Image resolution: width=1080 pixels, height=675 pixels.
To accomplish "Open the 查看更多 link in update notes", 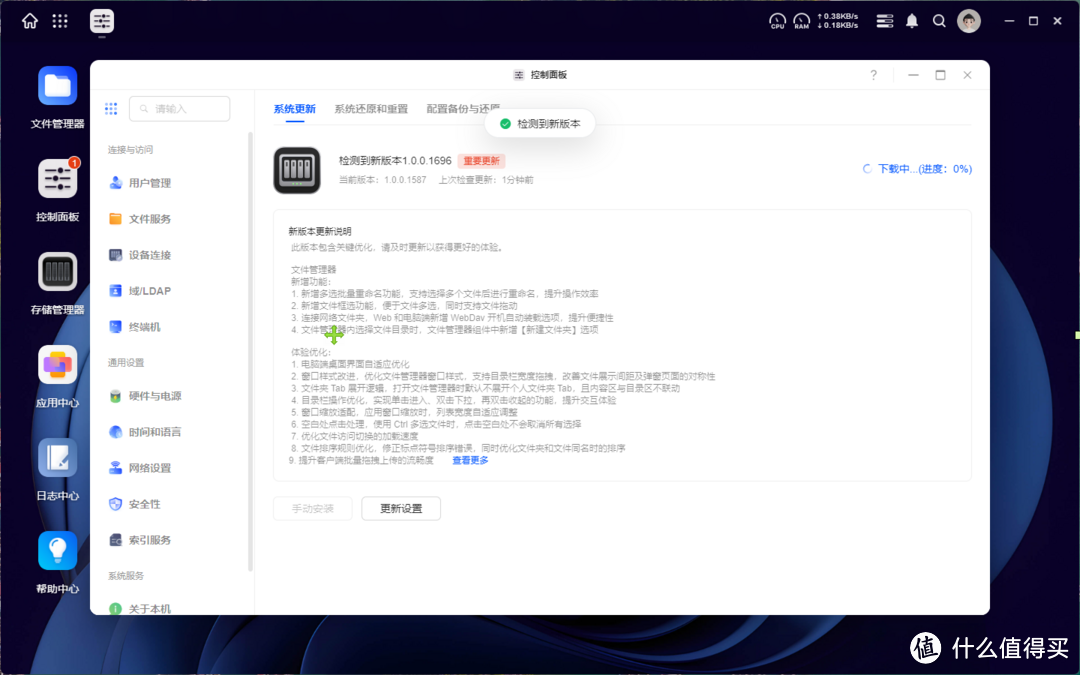I will (469, 460).
